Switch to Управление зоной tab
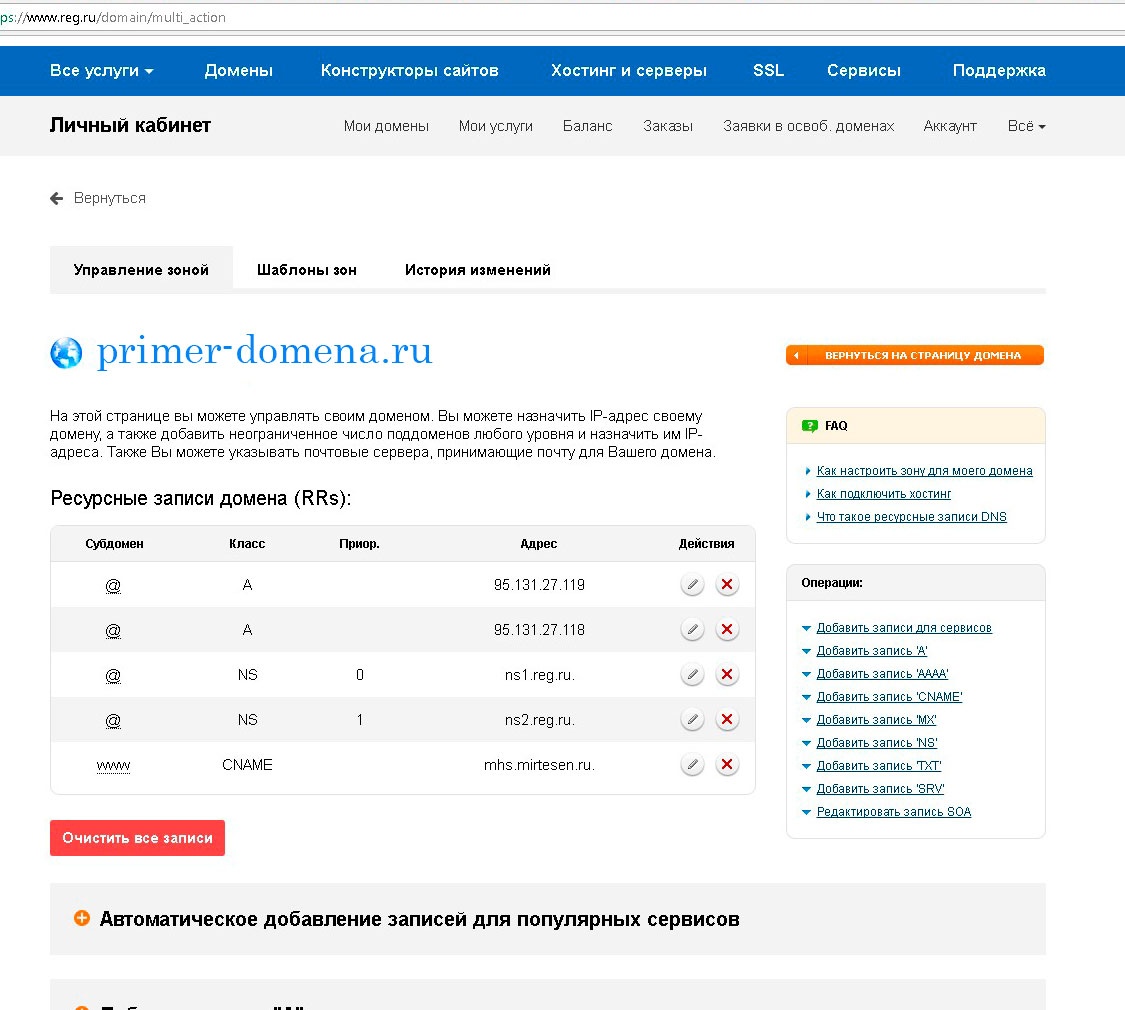The image size is (1125, 1010). click(141, 270)
